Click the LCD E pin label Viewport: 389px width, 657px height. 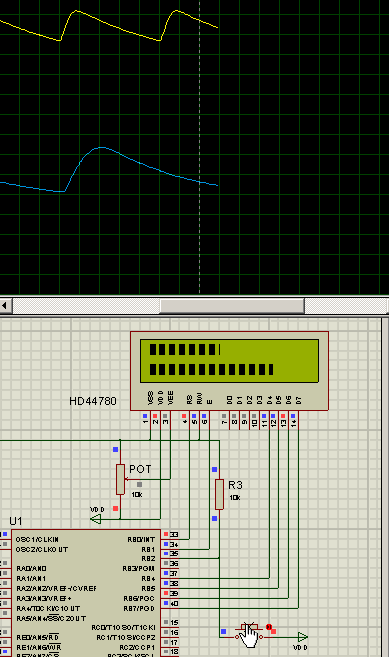pos(210,402)
